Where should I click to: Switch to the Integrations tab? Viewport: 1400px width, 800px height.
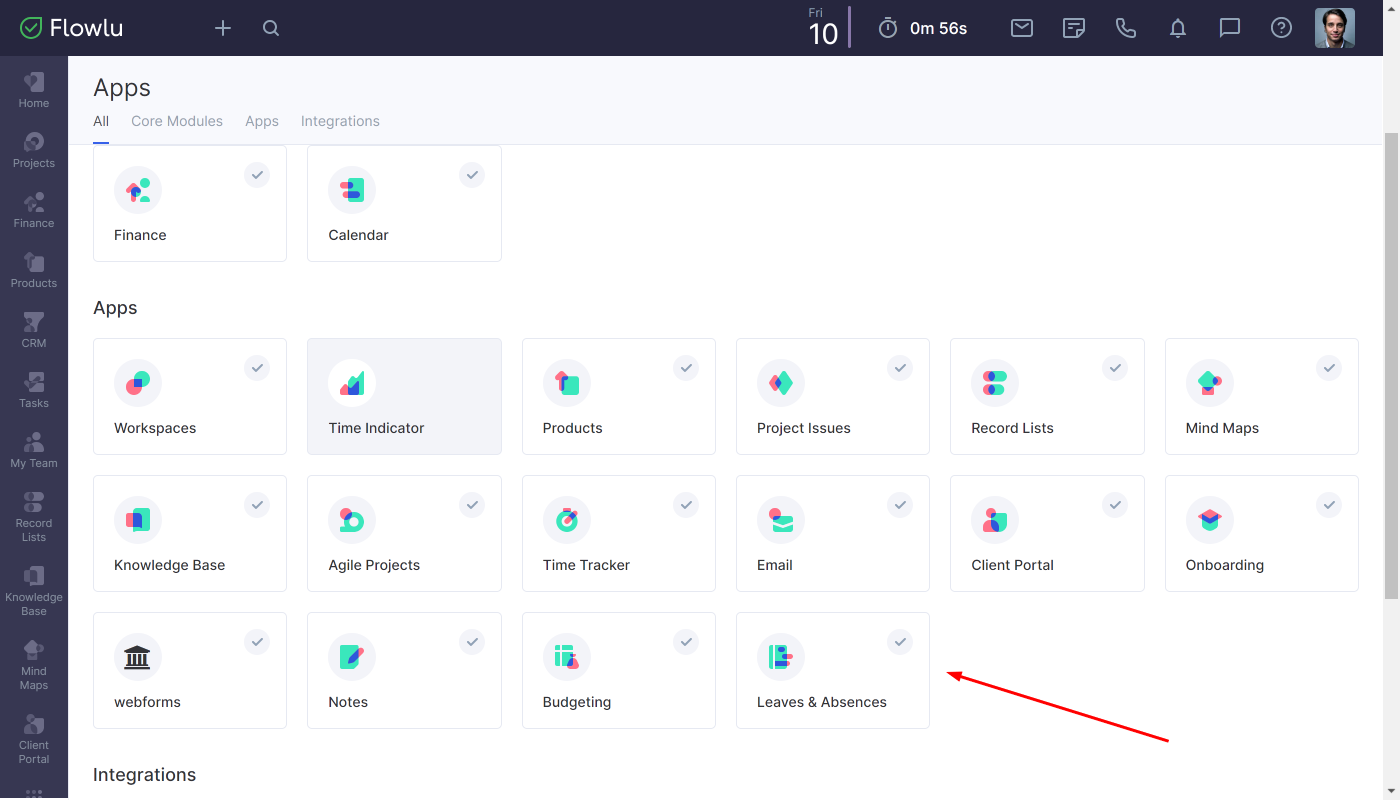340,121
